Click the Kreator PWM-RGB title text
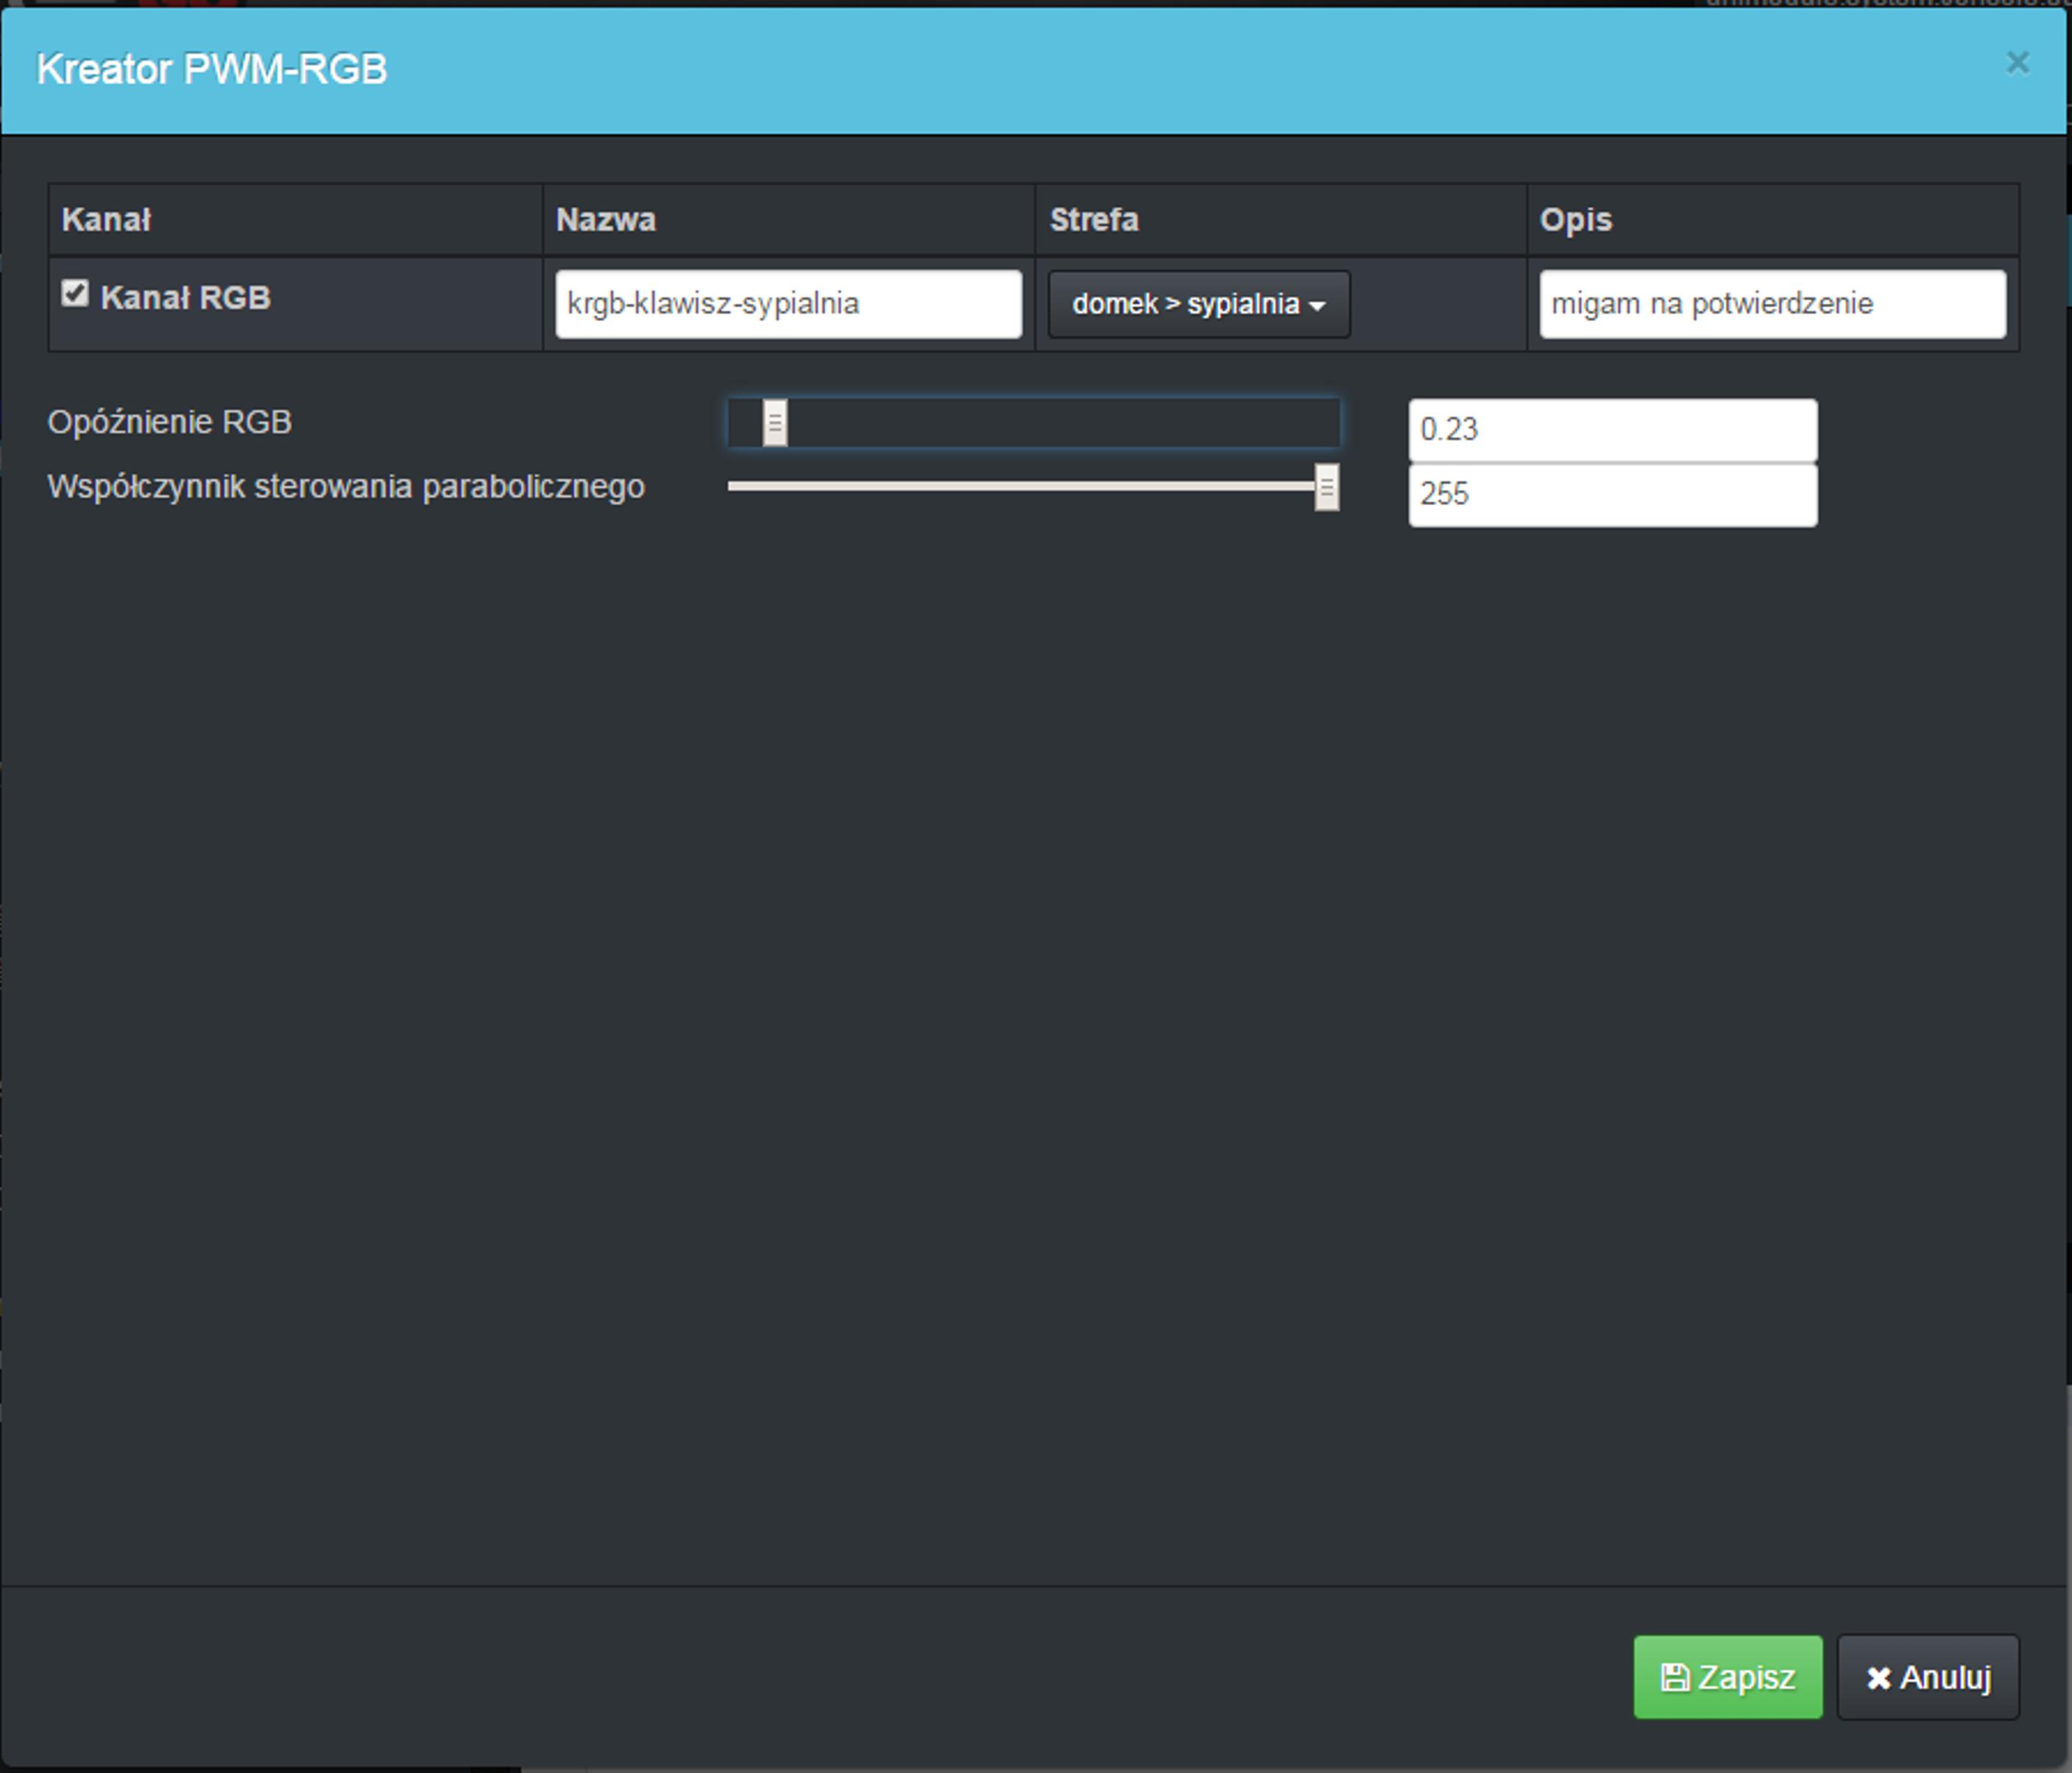 (212, 69)
